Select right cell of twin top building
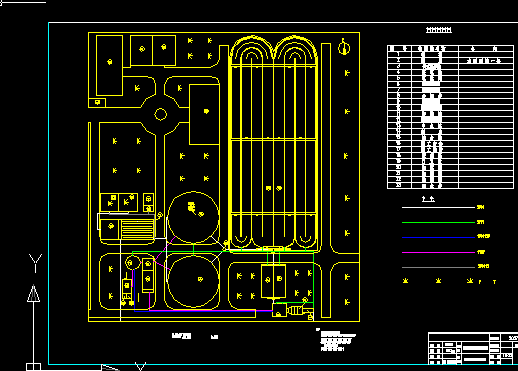Image resolution: width=518 pixels, height=371 pixels. point(164,50)
